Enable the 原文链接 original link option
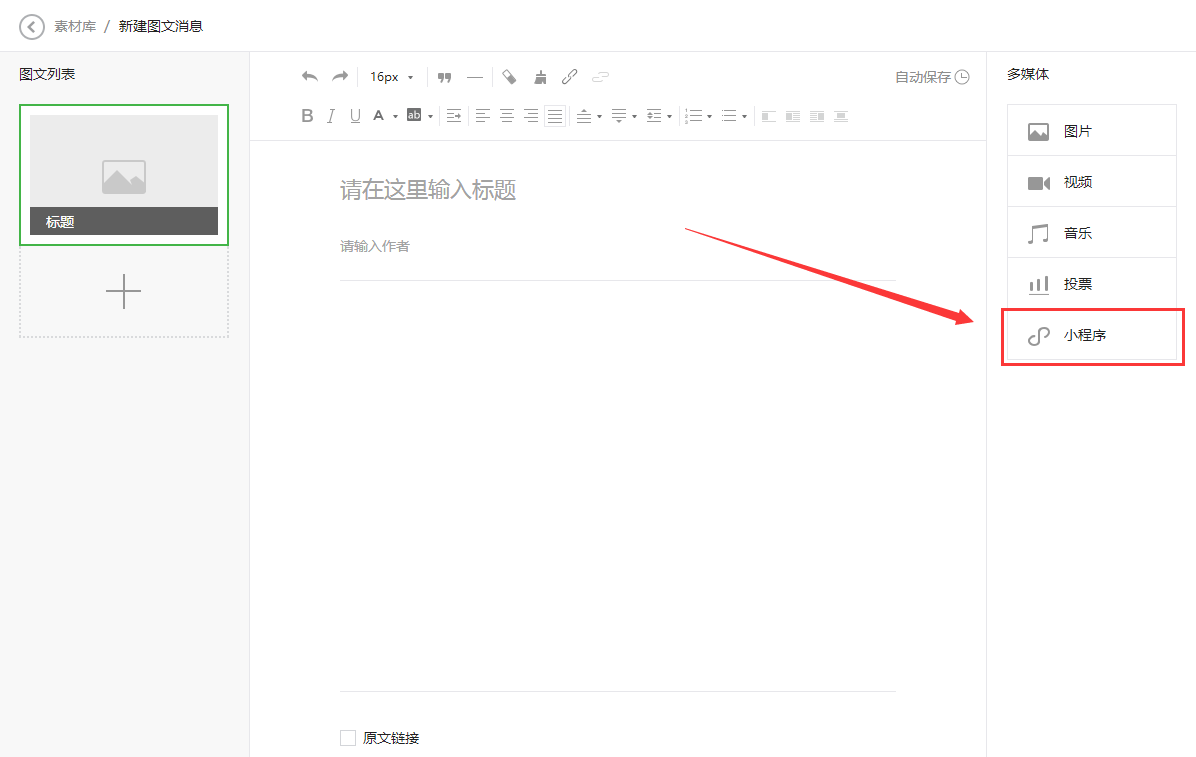Screen dimensions: 1196x757 point(348,737)
